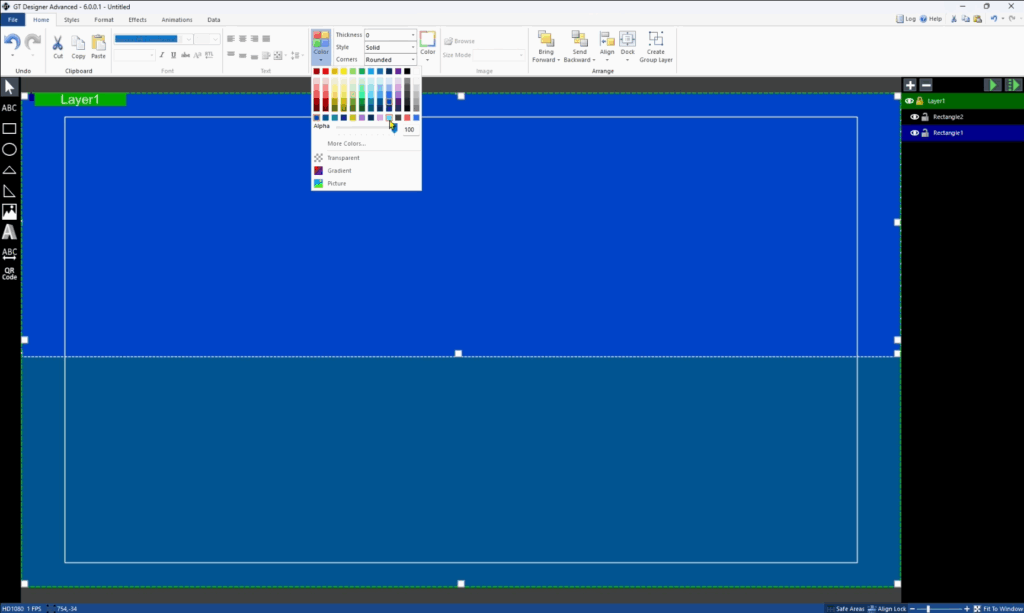Expand the Style dropdown set to Solid
This screenshot has height=613, width=1024.
click(390, 47)
